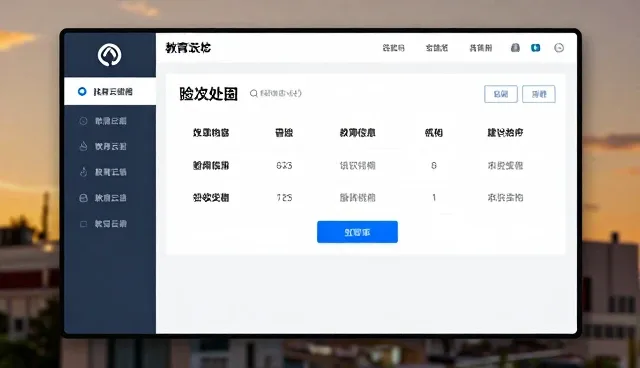Screen dimensions: 640x368
Task: Click the magnifier icon beside the card title
Action: [x=253, y=93]
